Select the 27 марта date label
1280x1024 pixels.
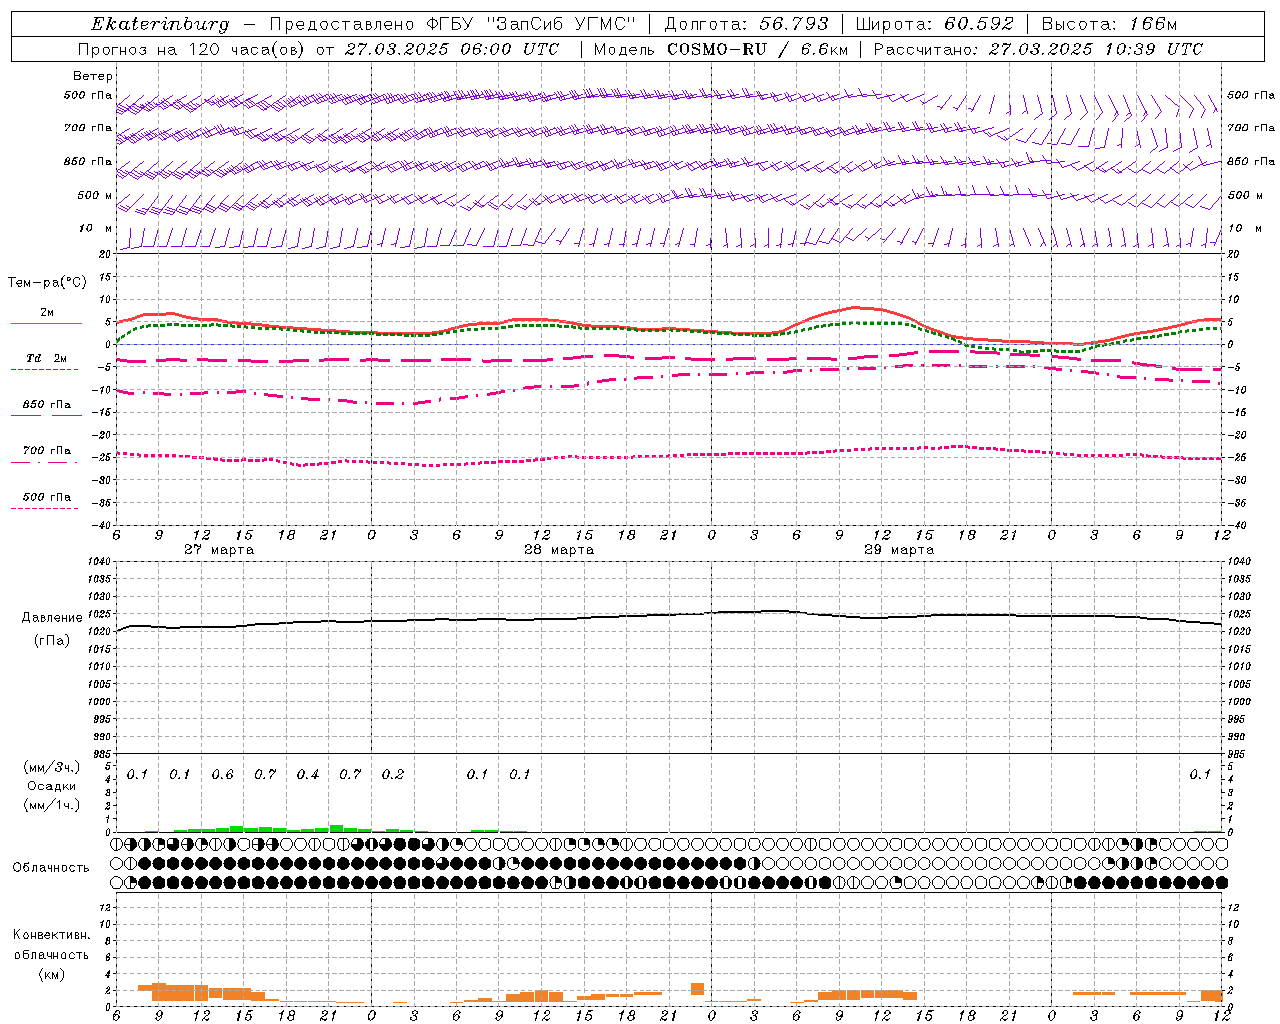[x=219, y=550]
